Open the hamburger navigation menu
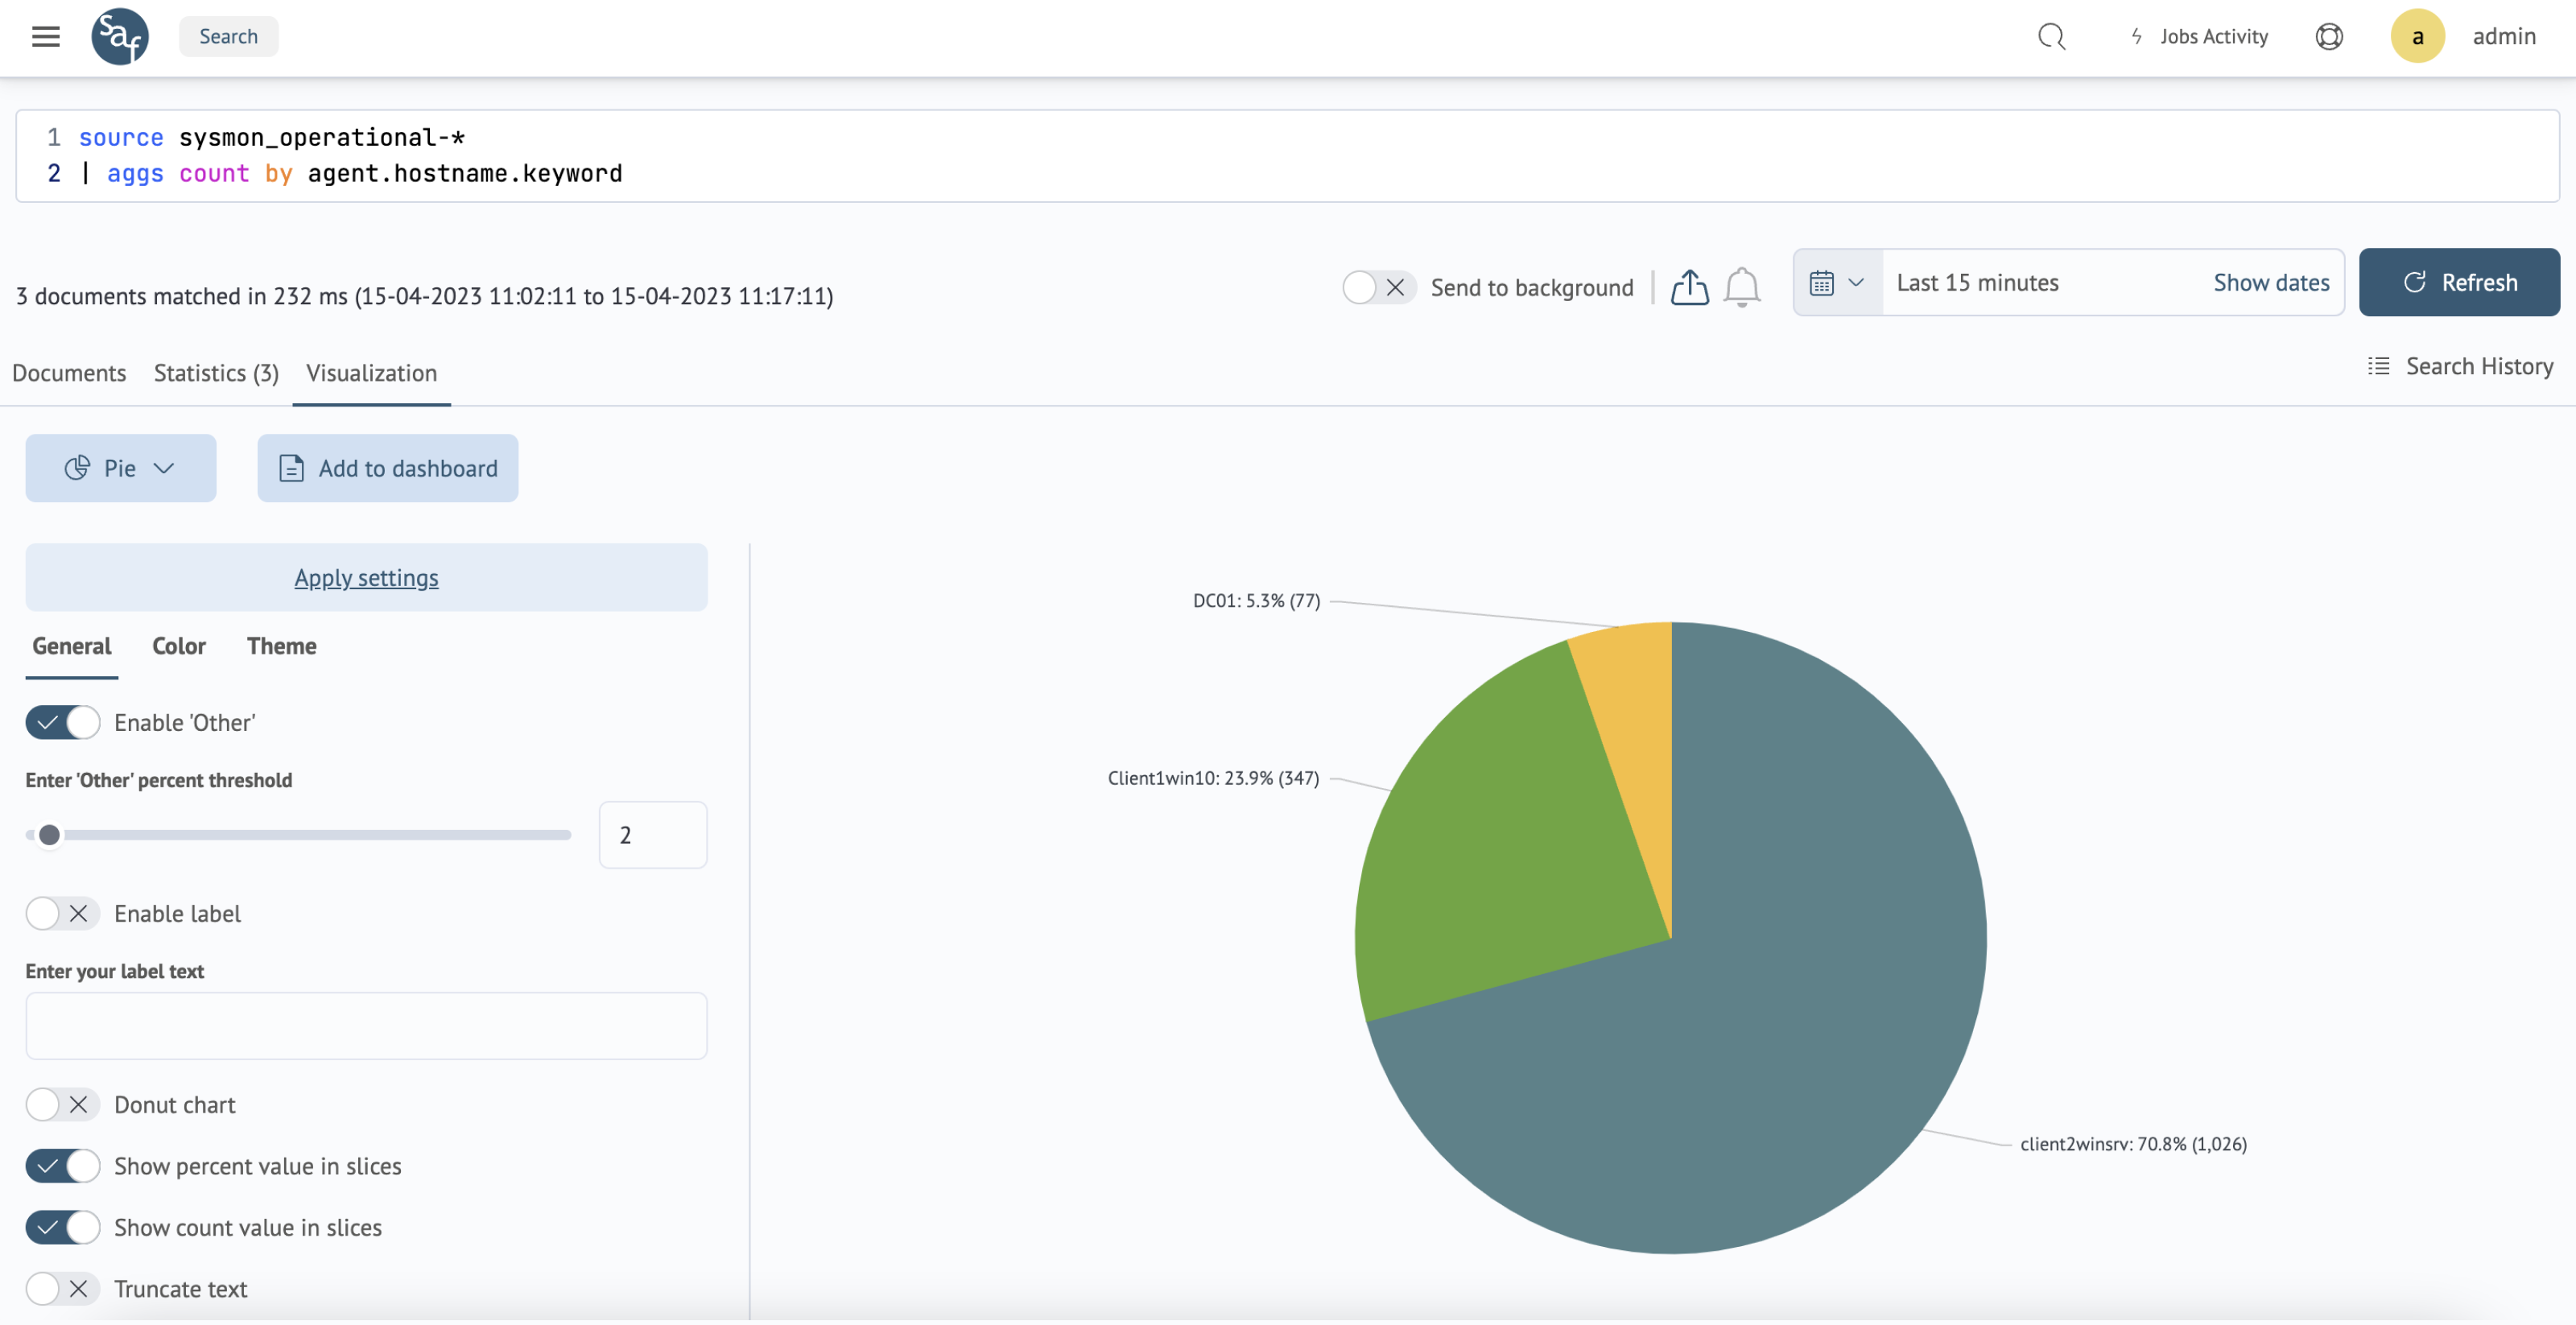Image resolution: width=2576 pixels, height=1325 pixels. point(46,37)
